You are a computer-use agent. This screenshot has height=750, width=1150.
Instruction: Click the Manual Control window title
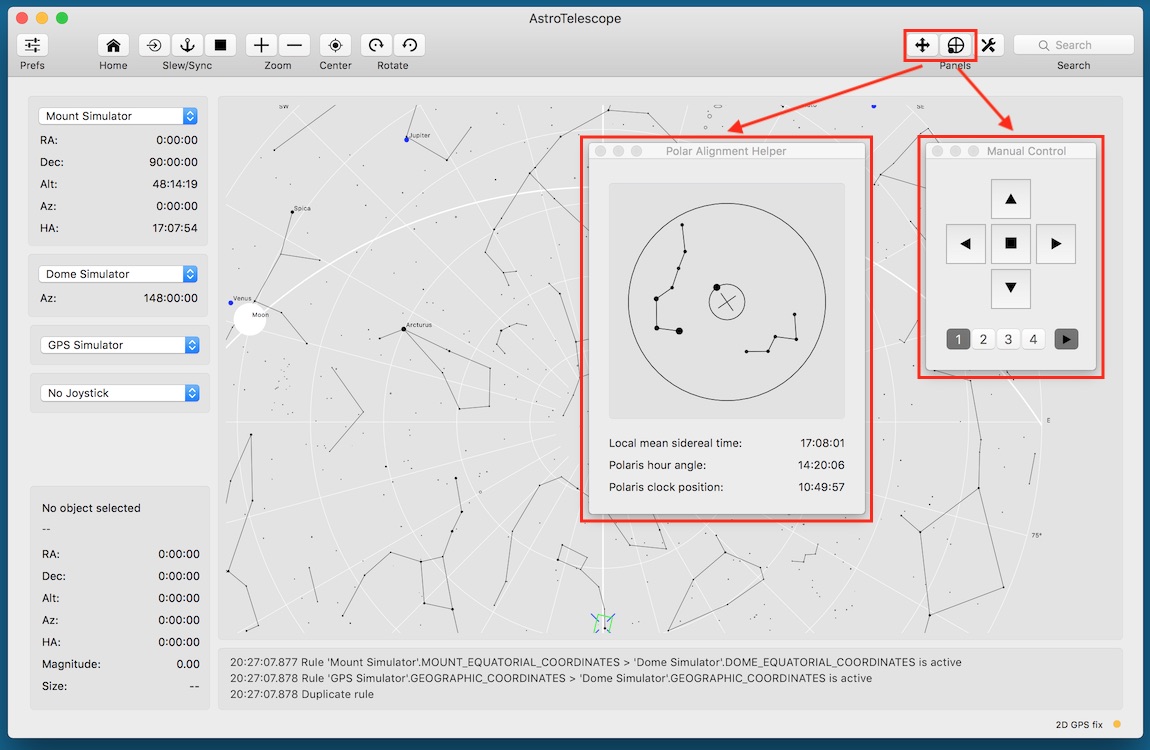click(1026, 151)
